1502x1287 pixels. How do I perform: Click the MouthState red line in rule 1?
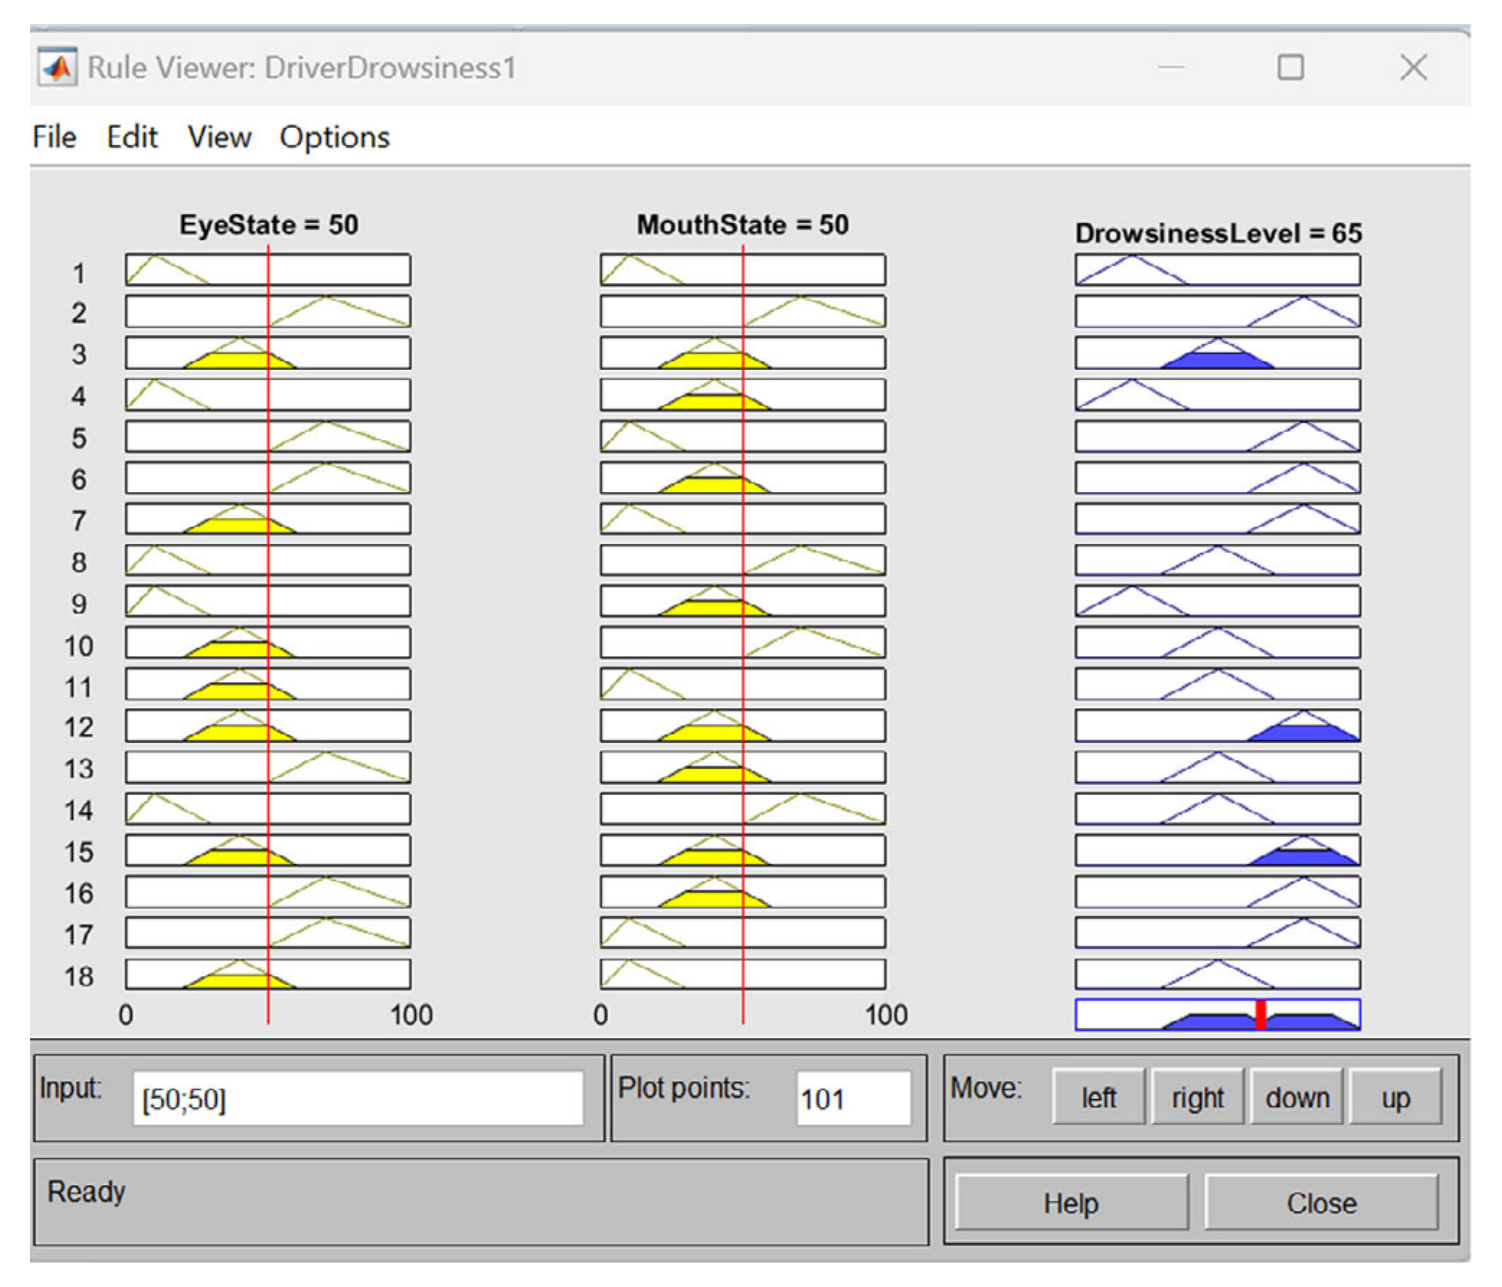[x=743, y=270]
